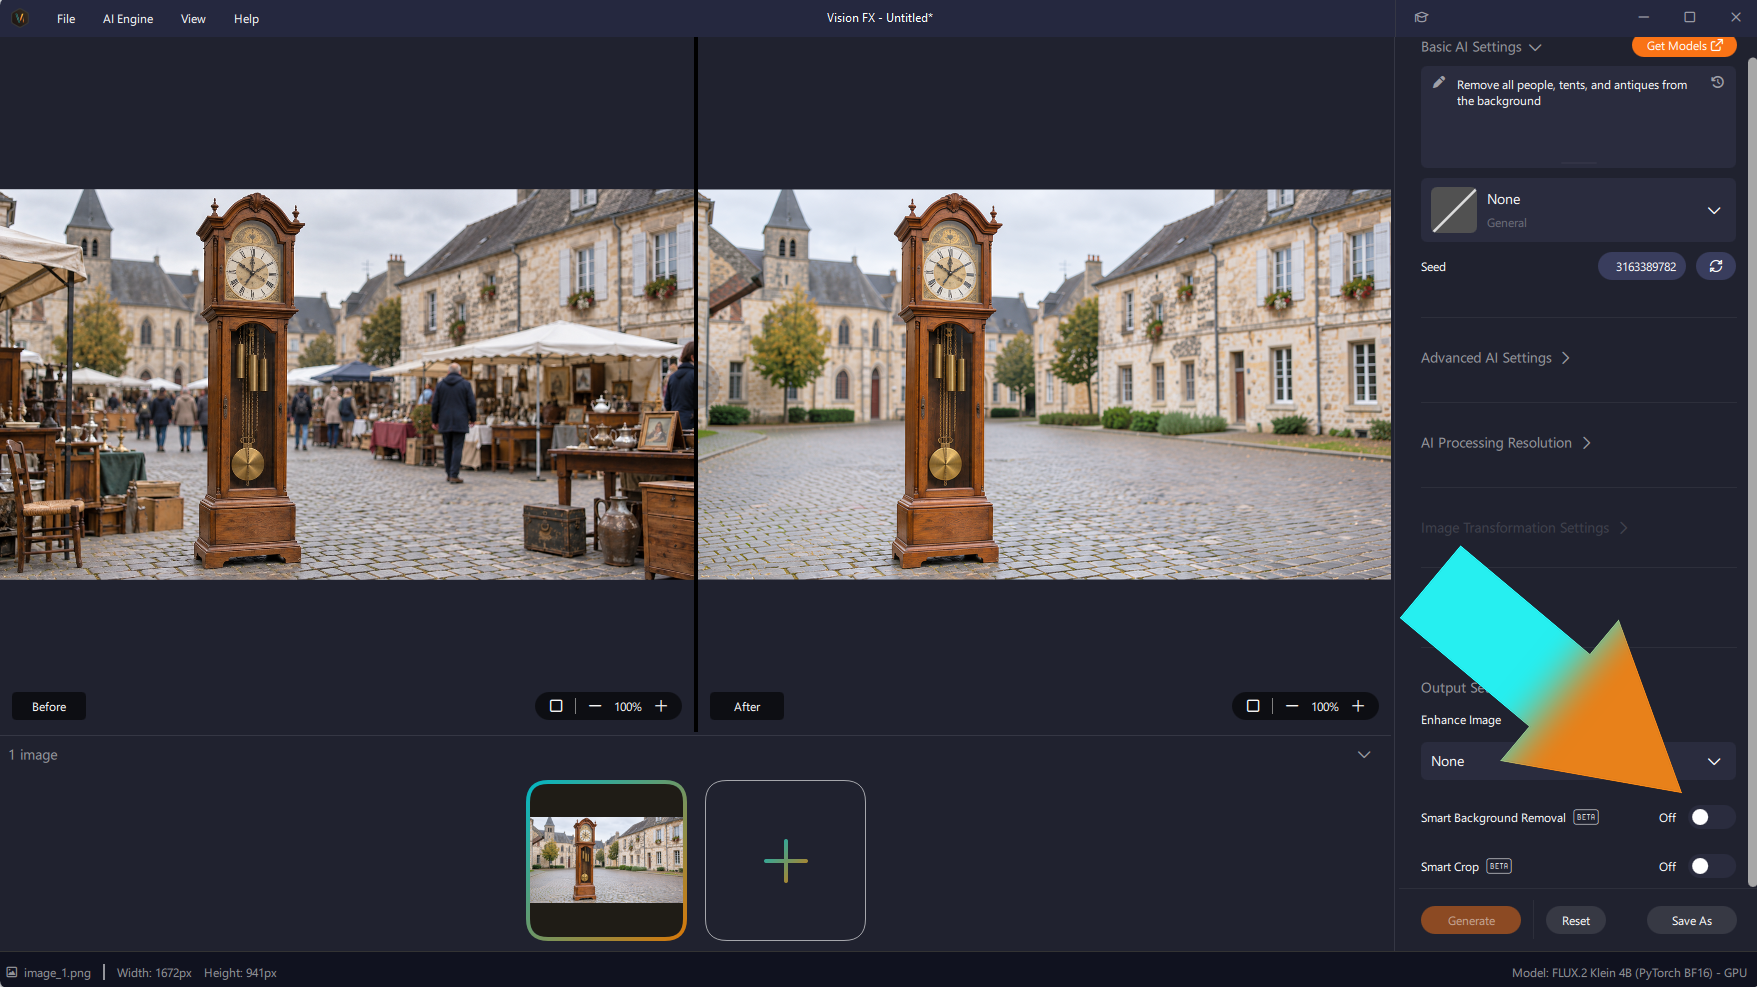Minimize the Vision FX window

(1643, 18)
